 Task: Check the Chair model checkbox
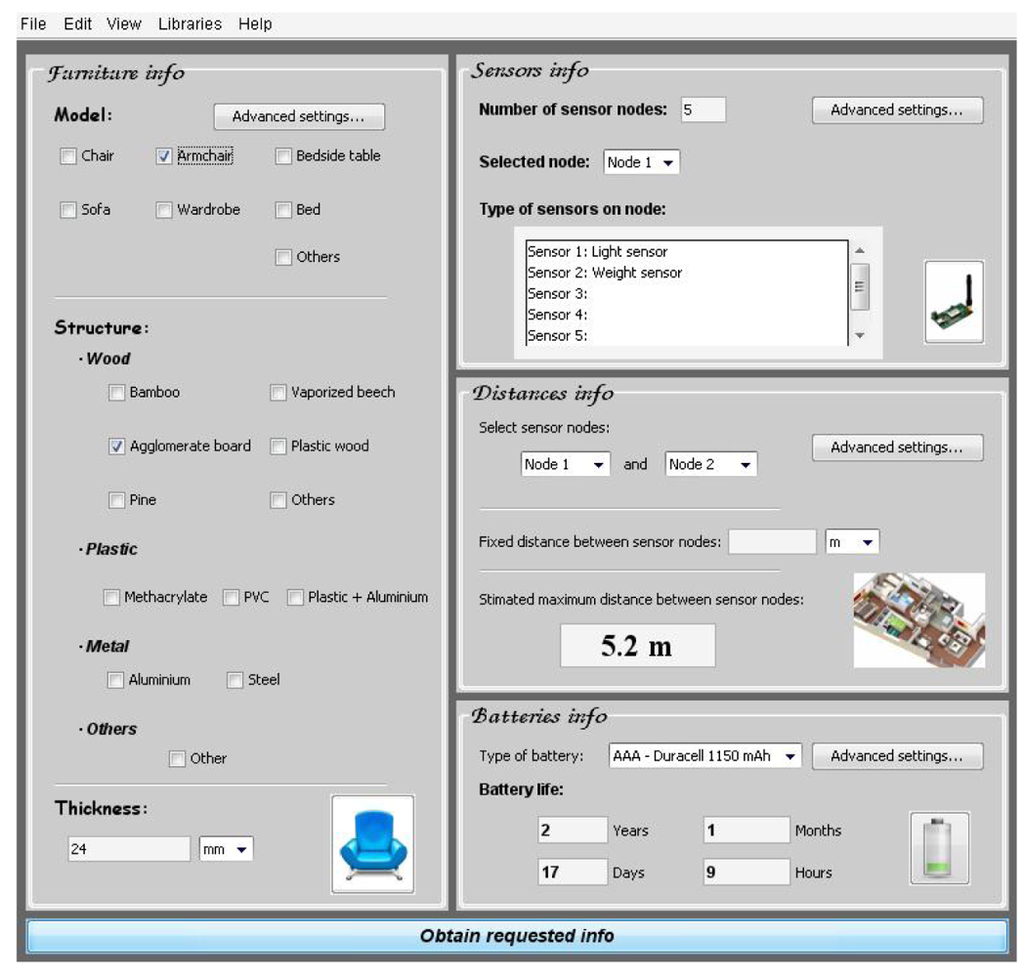click(68, 156)
